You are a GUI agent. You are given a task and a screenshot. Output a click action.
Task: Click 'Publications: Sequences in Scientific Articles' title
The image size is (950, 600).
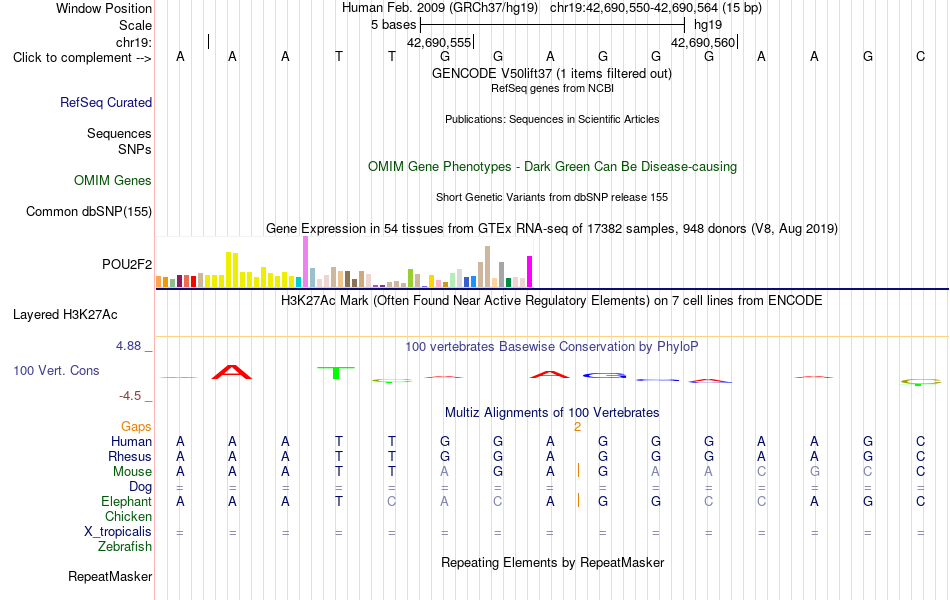coord(552,119)
